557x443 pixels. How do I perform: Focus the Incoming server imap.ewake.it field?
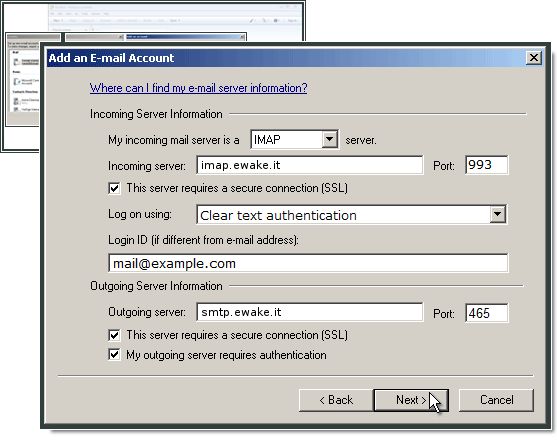(x=309, y=165)
